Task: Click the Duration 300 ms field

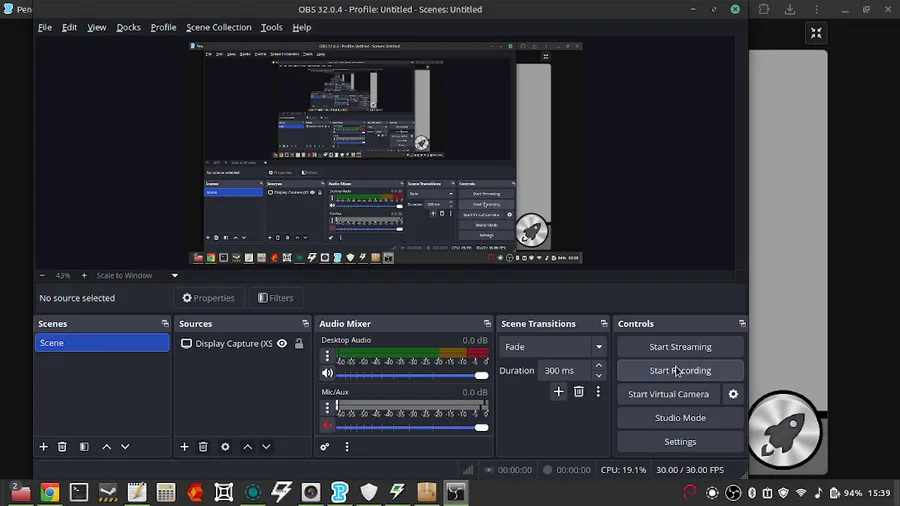Action: coord(565,371)
